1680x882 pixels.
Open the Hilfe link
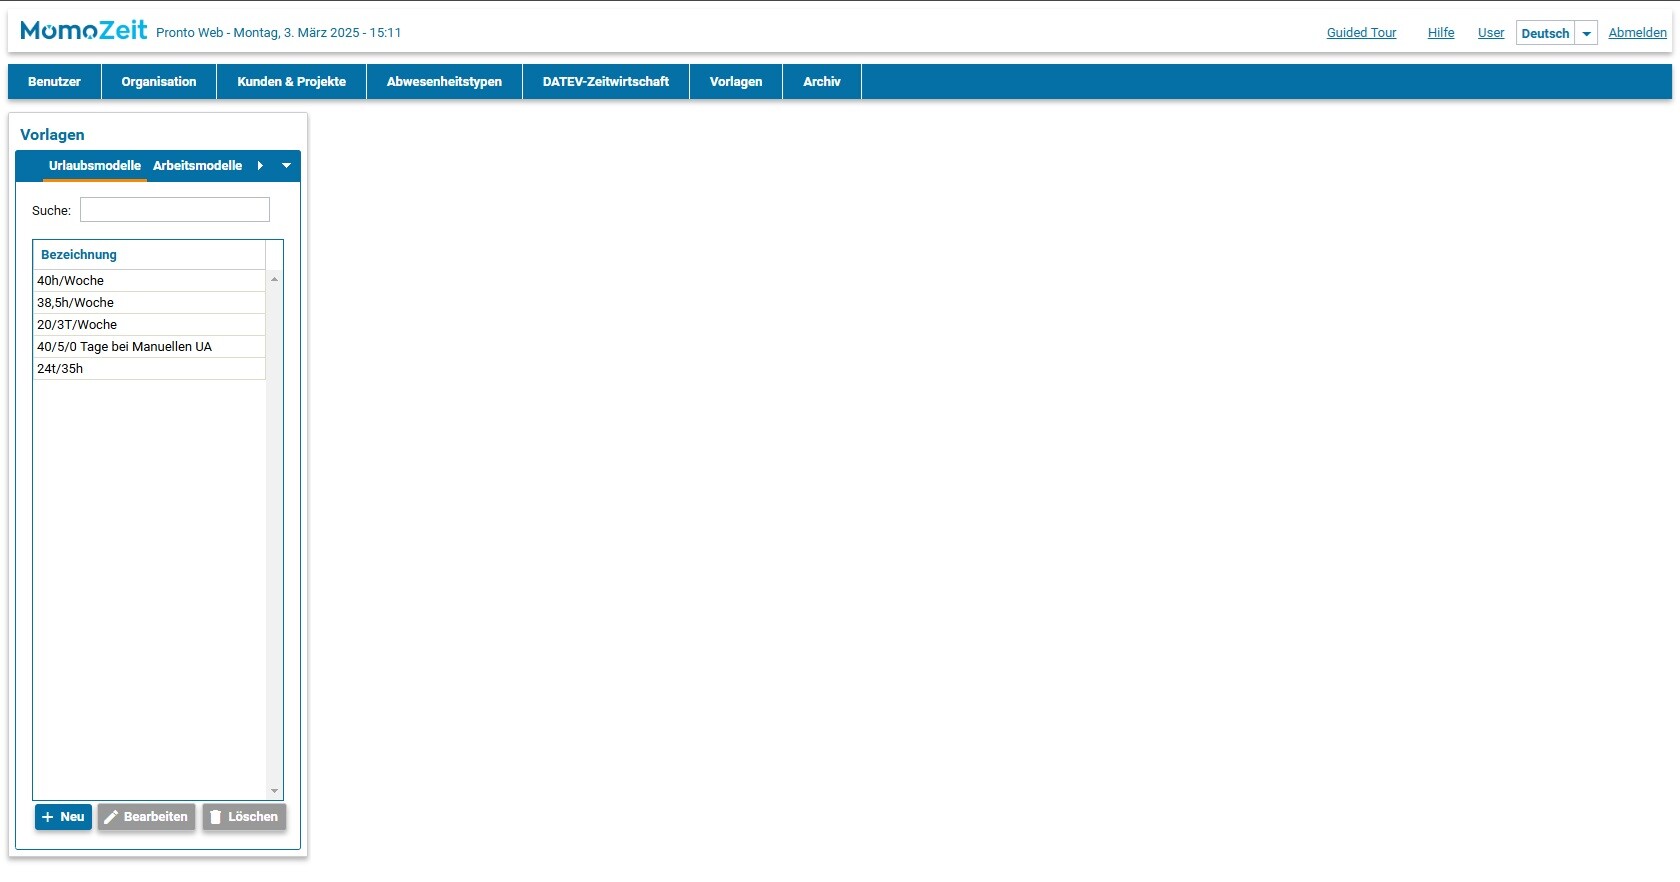coord(1440,33)
